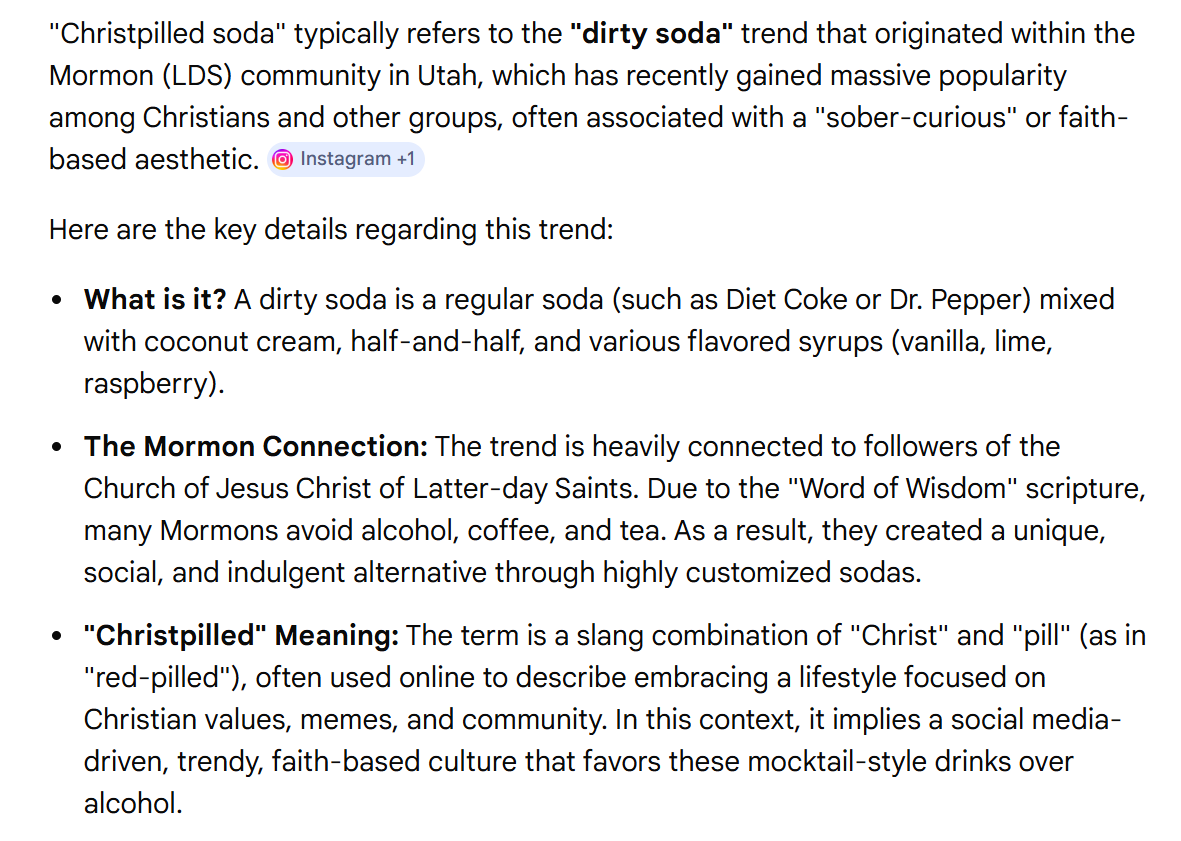Screen dimensions: 1181x841
Task: Click the Instagram source label text
Action: [345, 160]
